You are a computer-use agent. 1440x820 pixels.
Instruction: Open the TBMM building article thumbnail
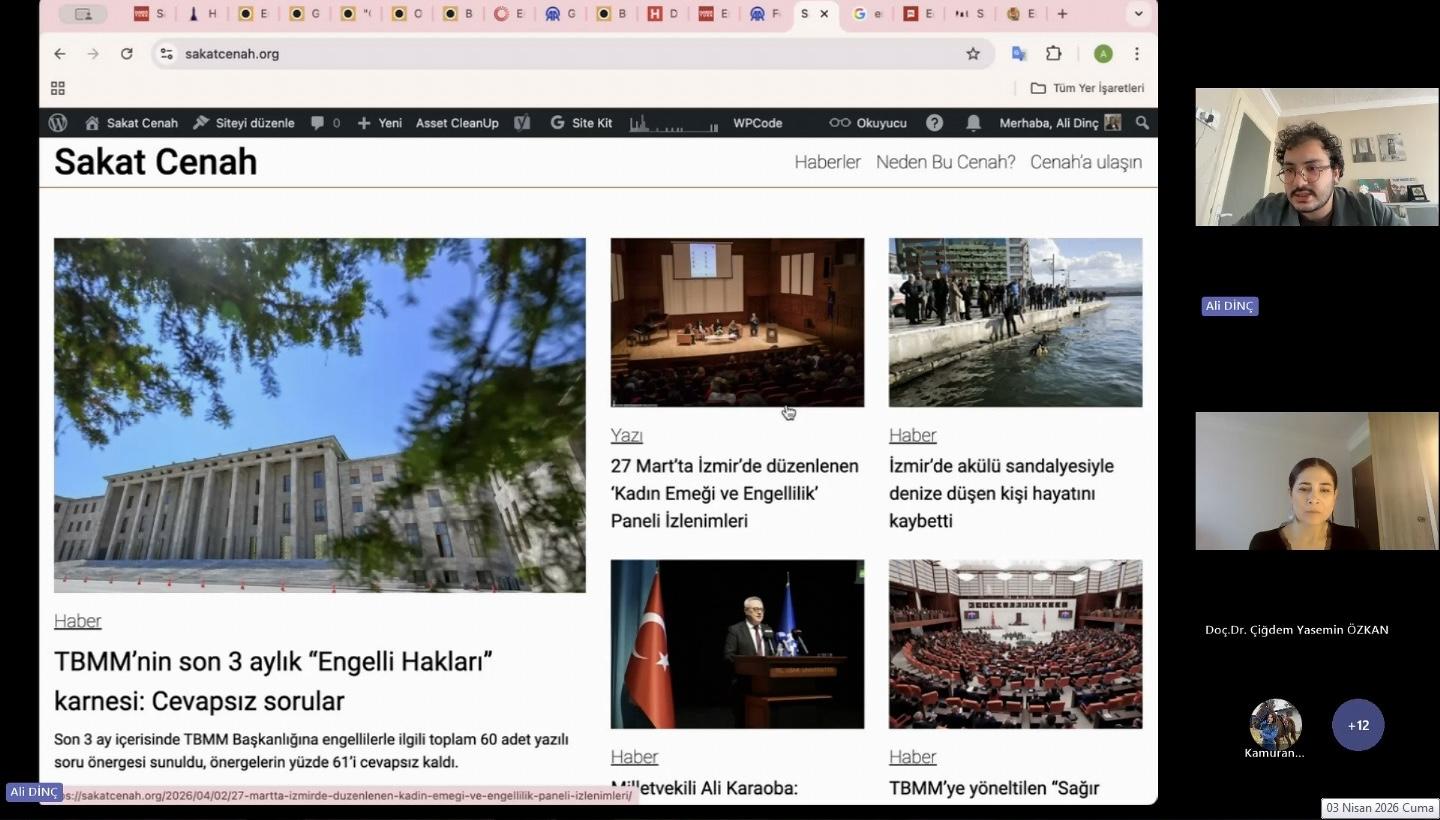point(319,415)
